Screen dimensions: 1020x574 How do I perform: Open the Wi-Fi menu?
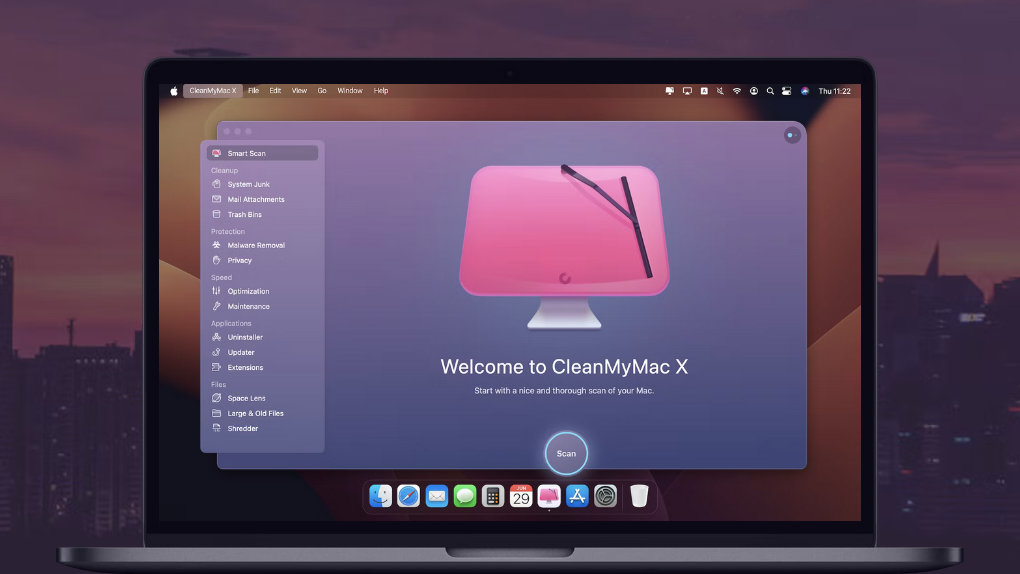737,91
